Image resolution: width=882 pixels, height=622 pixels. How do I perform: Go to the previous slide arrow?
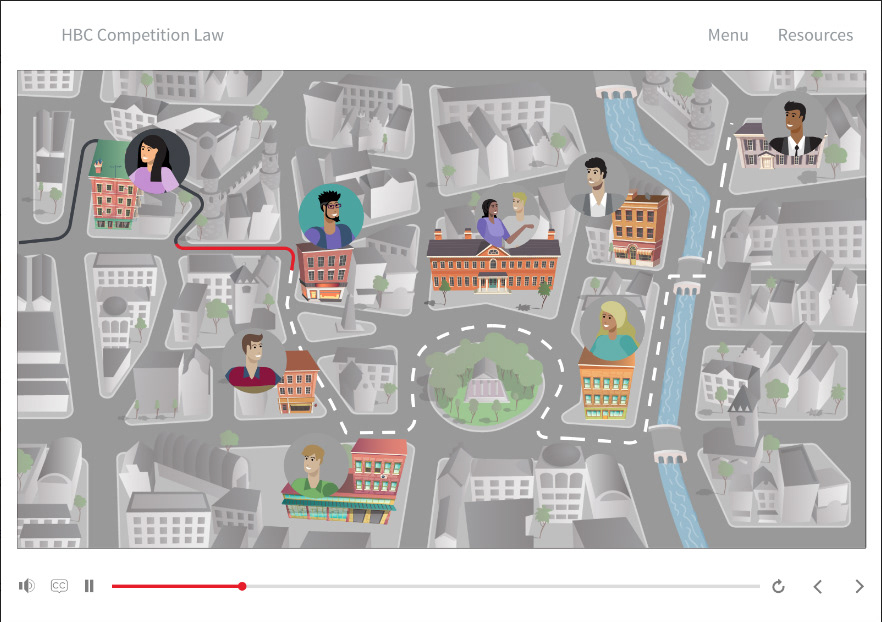click(818, 587)
